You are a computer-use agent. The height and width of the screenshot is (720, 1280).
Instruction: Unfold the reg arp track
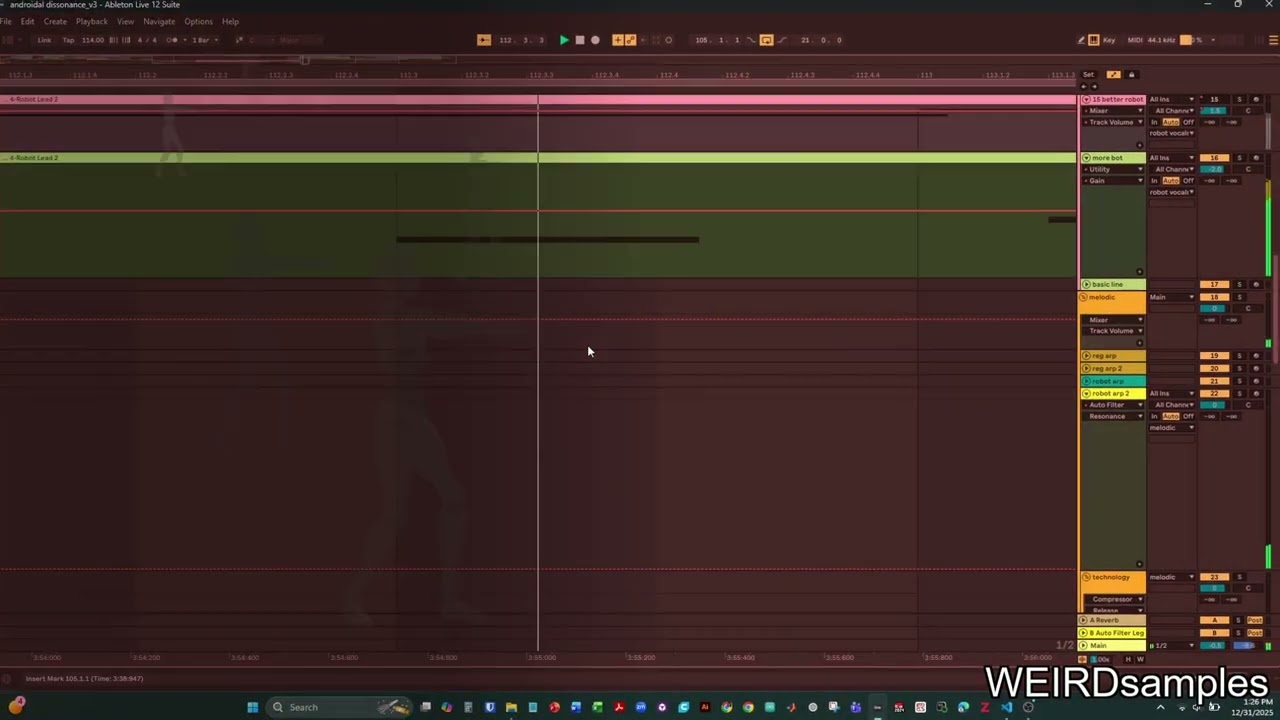(1086, 356)
